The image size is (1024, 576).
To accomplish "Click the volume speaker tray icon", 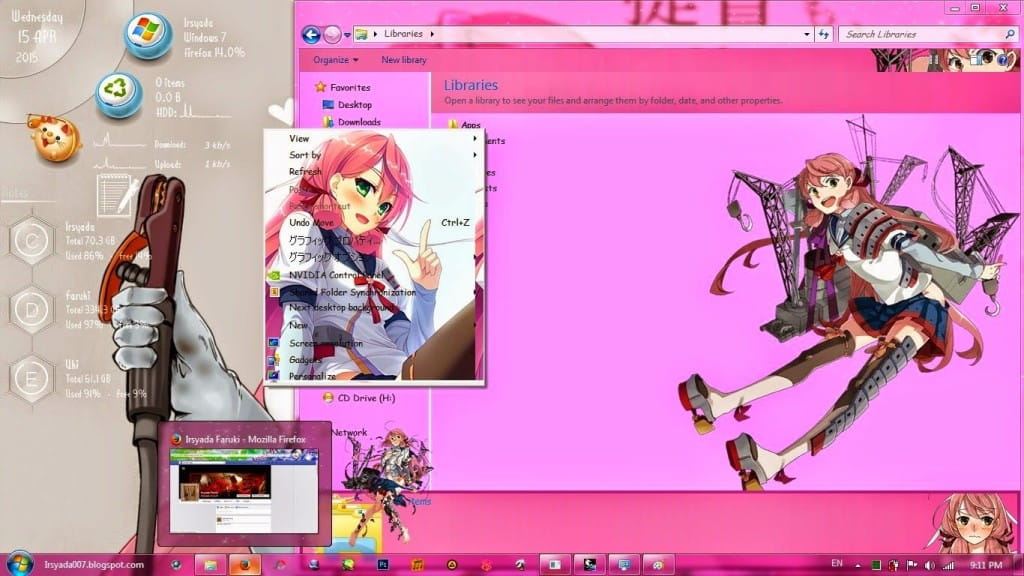I will point(929,565).
